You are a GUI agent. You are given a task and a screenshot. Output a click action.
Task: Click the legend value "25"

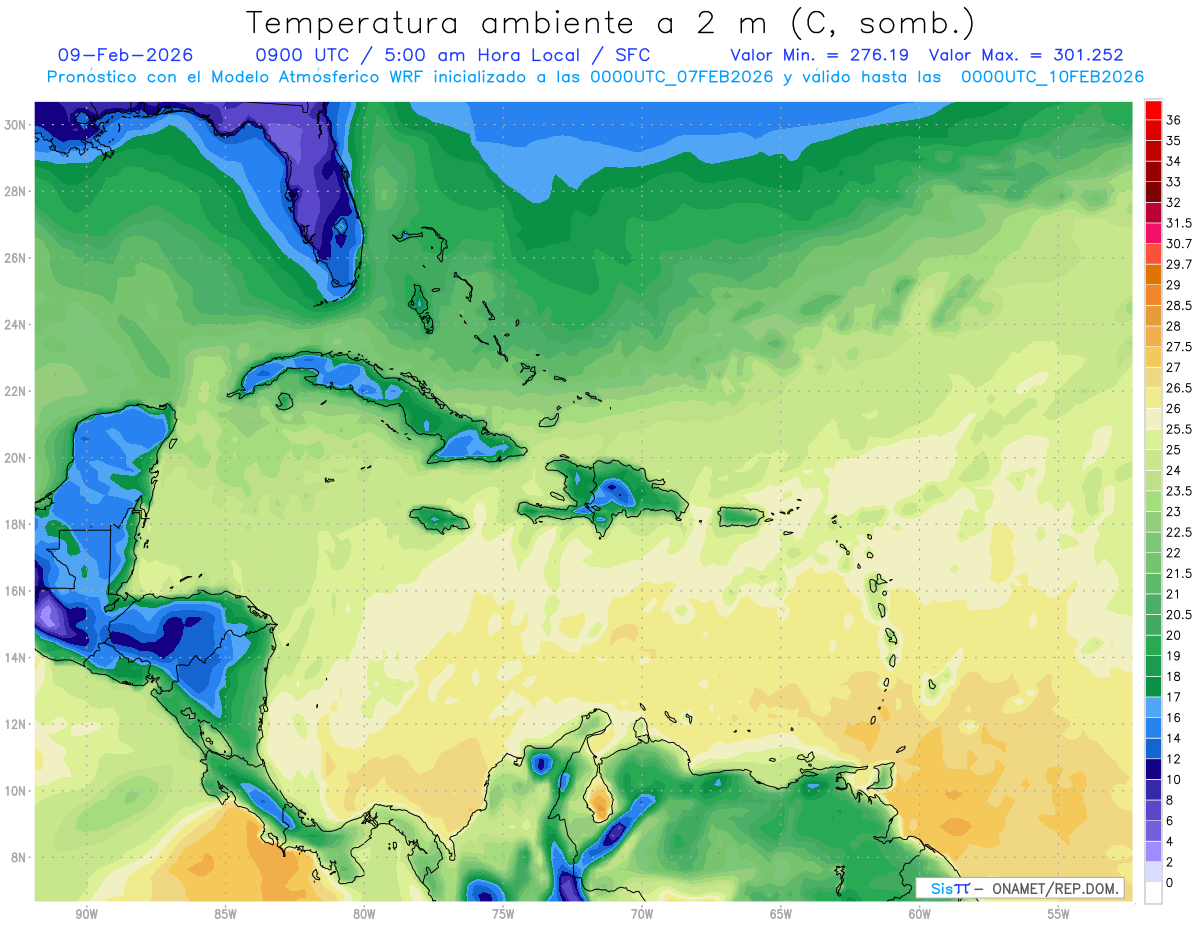(1173, 450)
